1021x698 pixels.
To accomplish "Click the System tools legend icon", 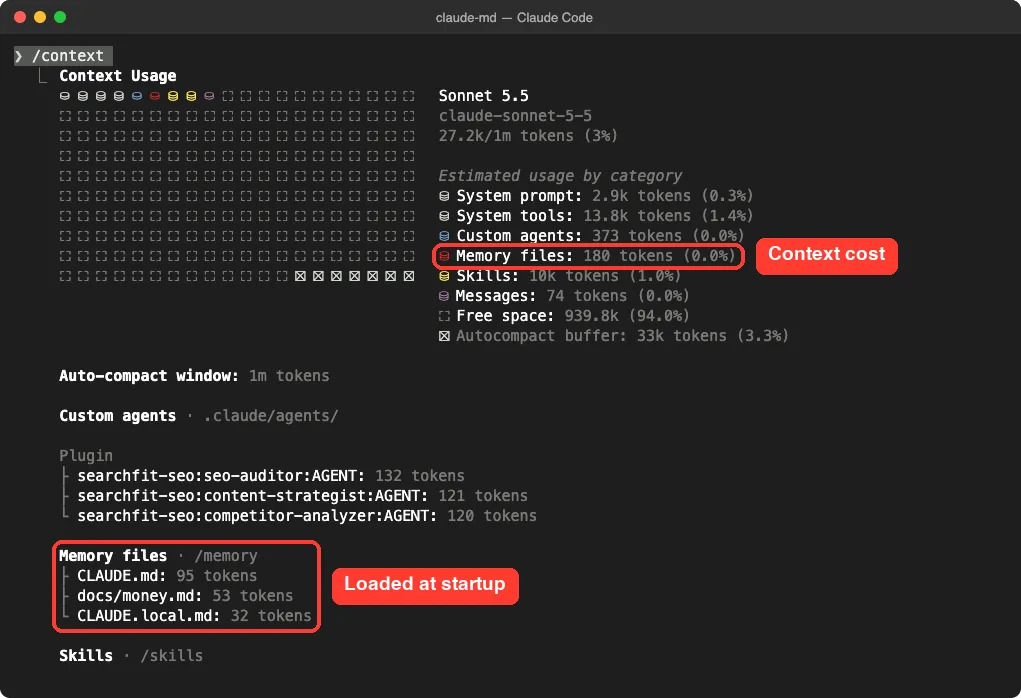I will (444, 216).
